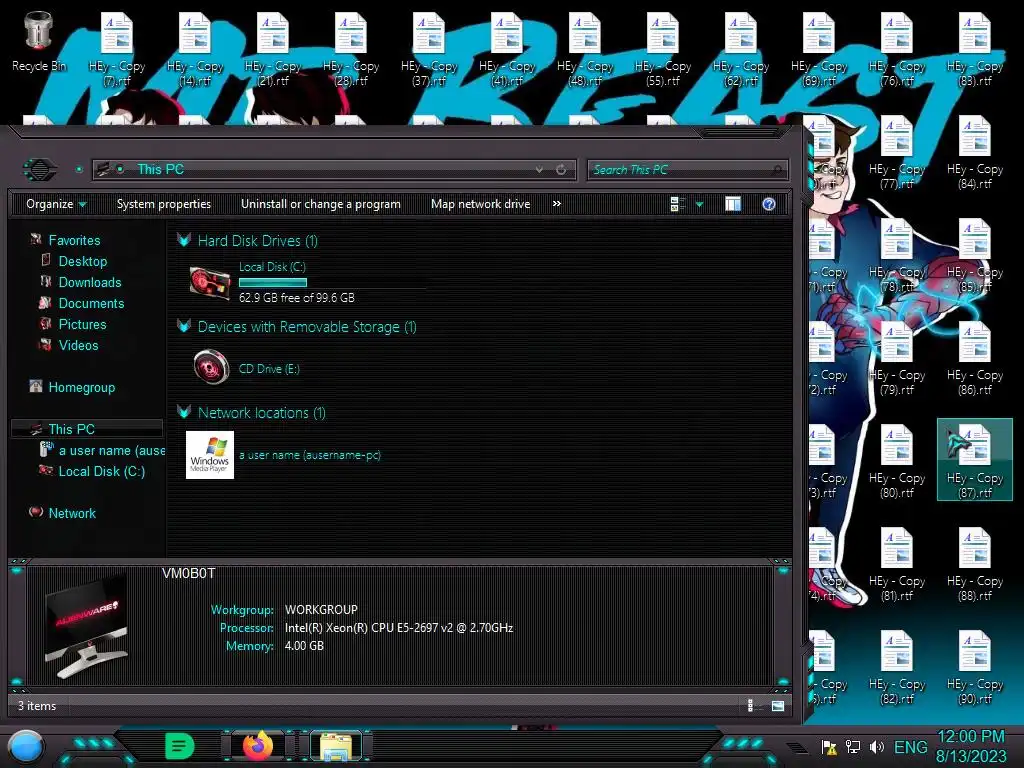Open Downloads in Favorites
The width and height of the screenshot is (1024, 768).
pyautogui.click(x=89, y=282)
